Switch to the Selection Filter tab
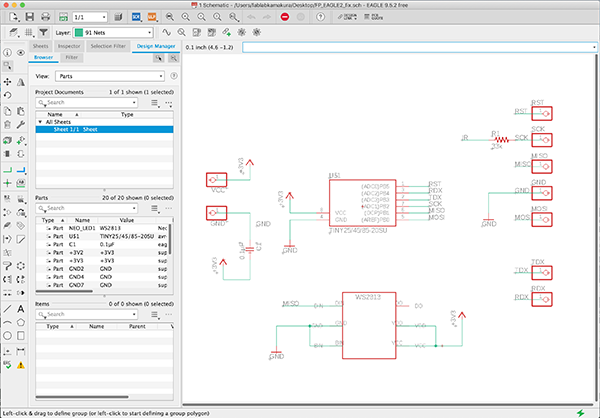This screenshot has width=600, height=418. (108, 46)
